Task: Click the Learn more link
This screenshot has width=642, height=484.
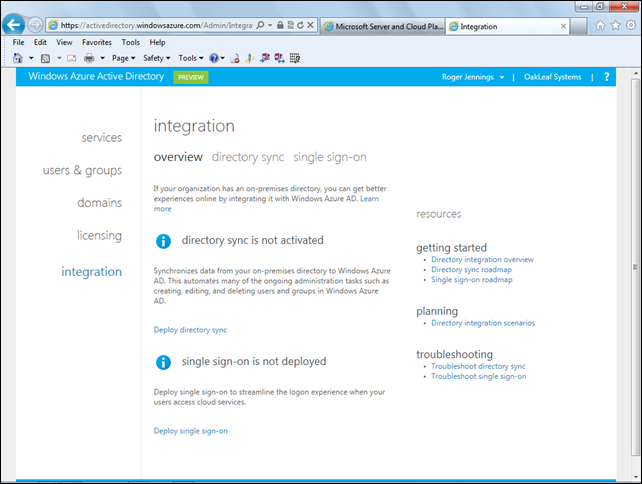Action: click(x=369, y=199)
